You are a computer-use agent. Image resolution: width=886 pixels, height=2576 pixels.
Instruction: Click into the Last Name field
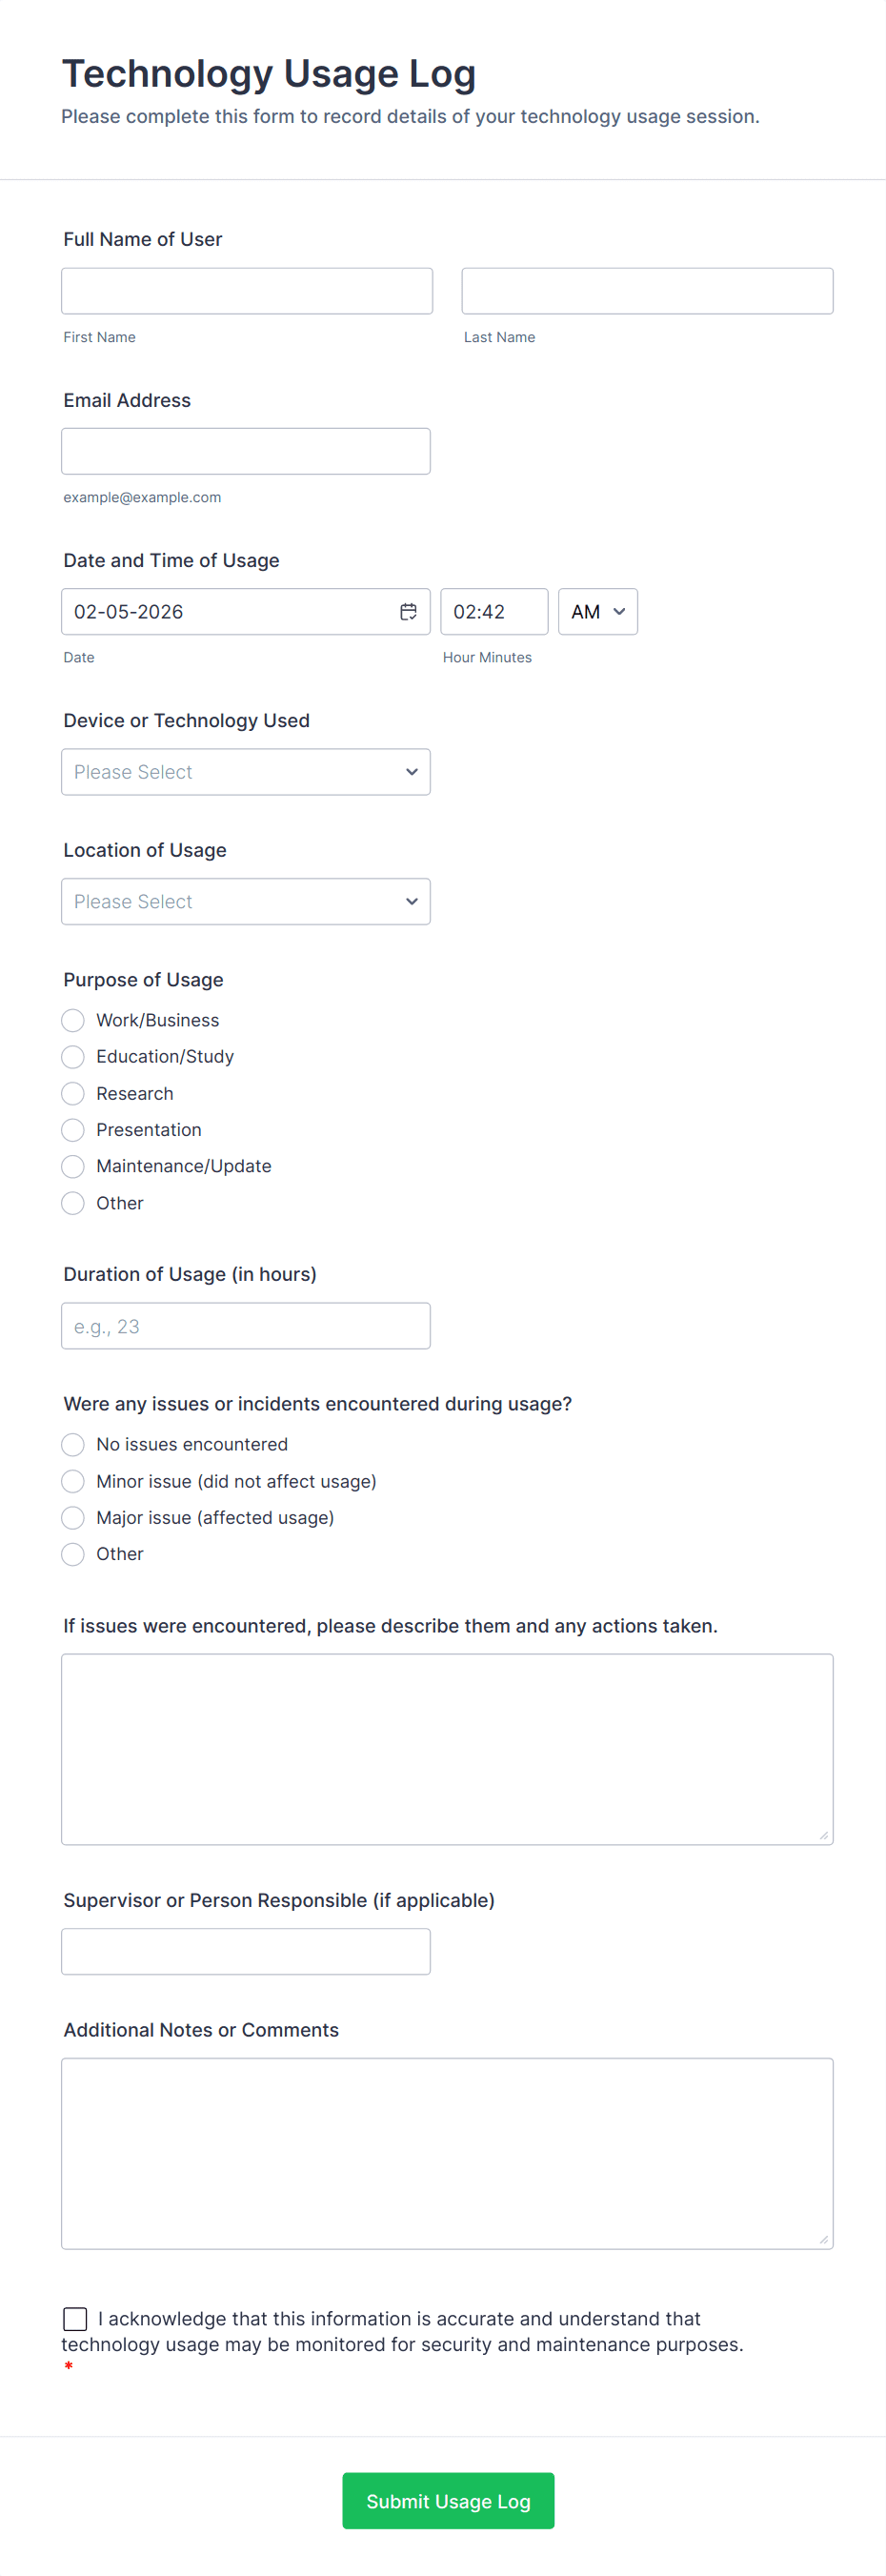(x=646, y=291)
